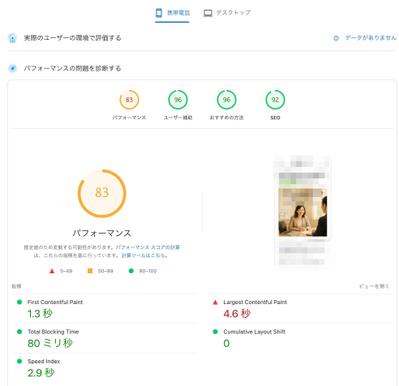Click the 80 ミリ秒 value
Image resolution: width=399 pixels, height=386 pixels.
(50, 343)
